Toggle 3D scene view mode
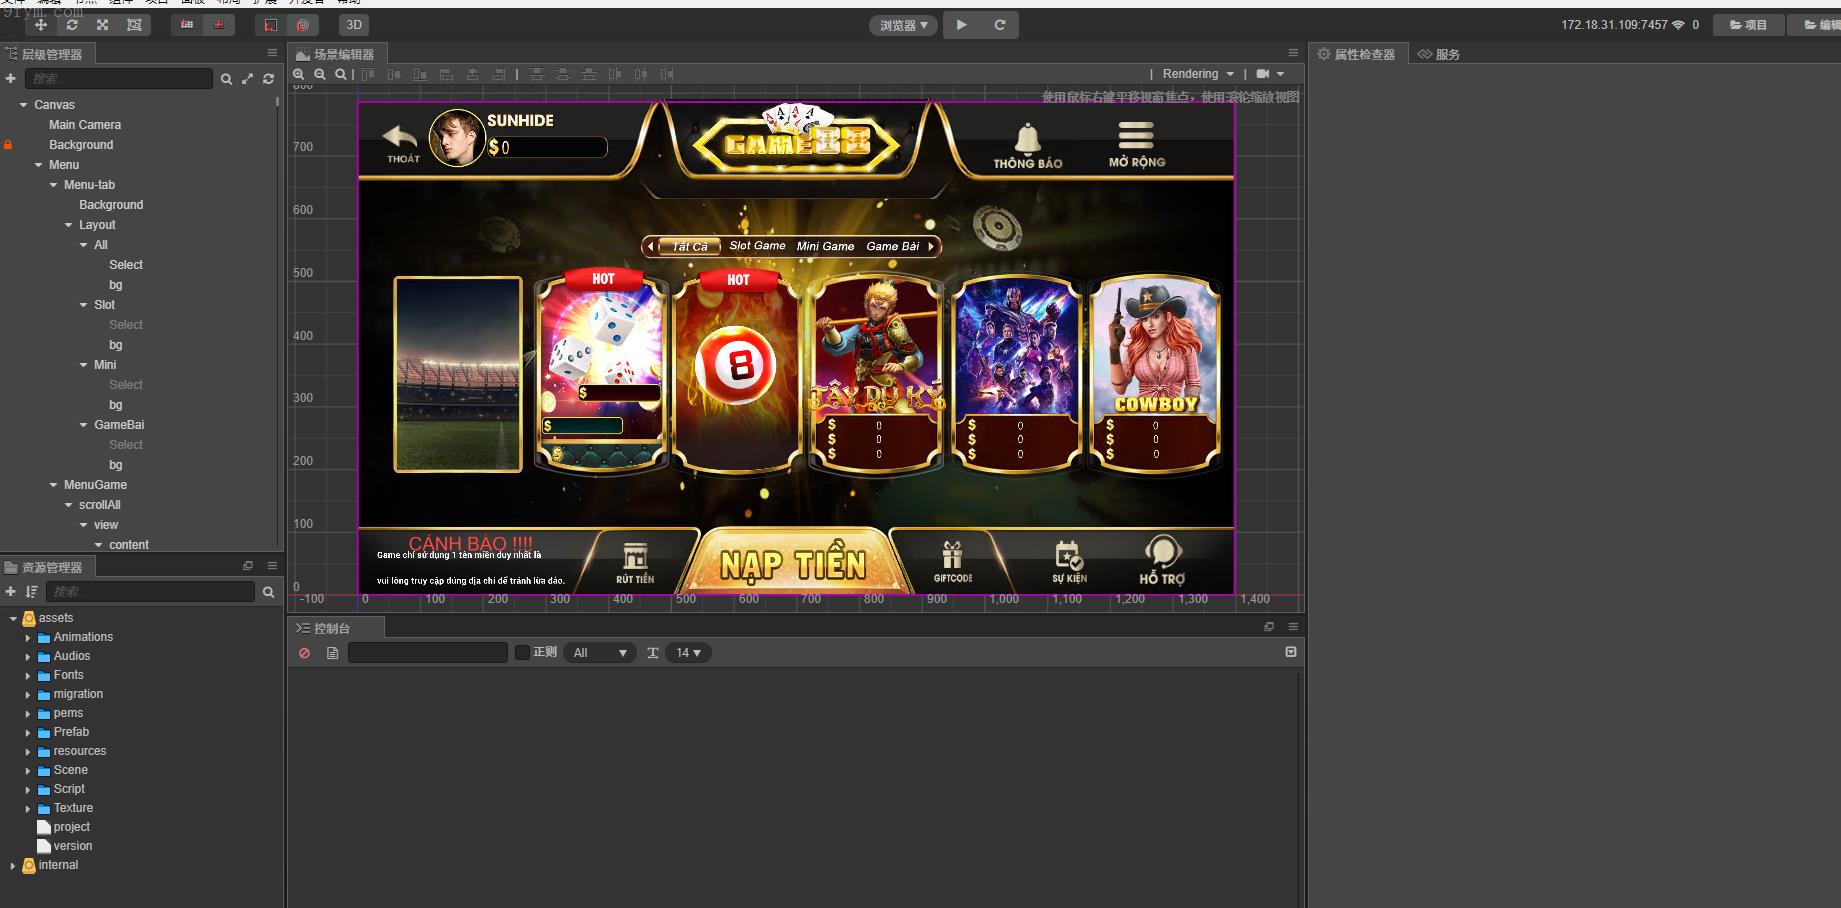 tap(354, 25)
